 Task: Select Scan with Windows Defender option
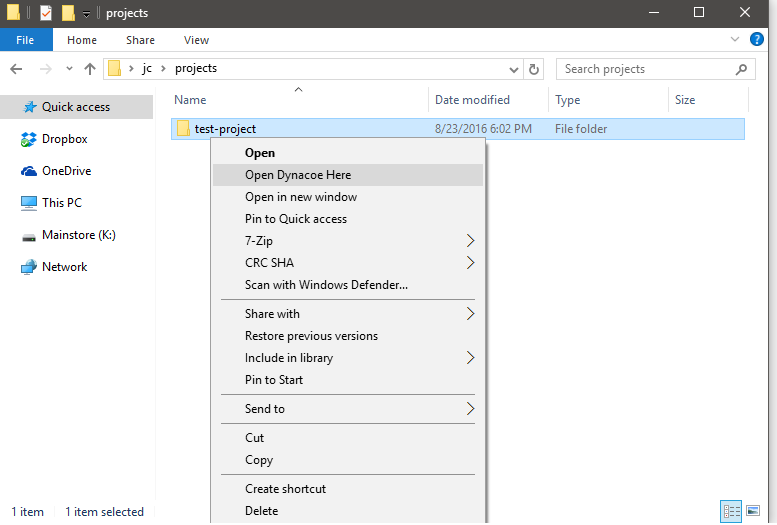(326, 285)
